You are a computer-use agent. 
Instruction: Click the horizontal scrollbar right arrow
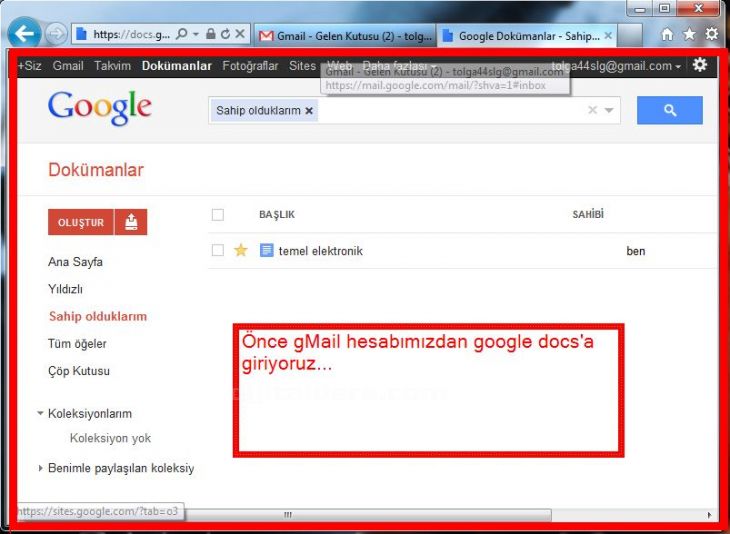709,514
